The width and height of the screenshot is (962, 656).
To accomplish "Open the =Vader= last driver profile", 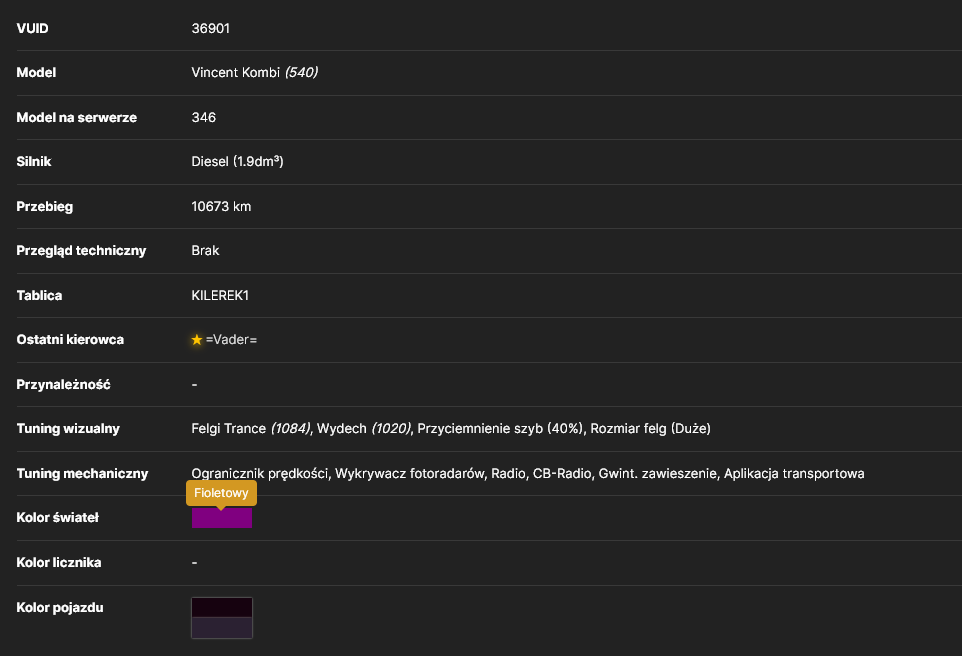I will (x=231, y=340).
